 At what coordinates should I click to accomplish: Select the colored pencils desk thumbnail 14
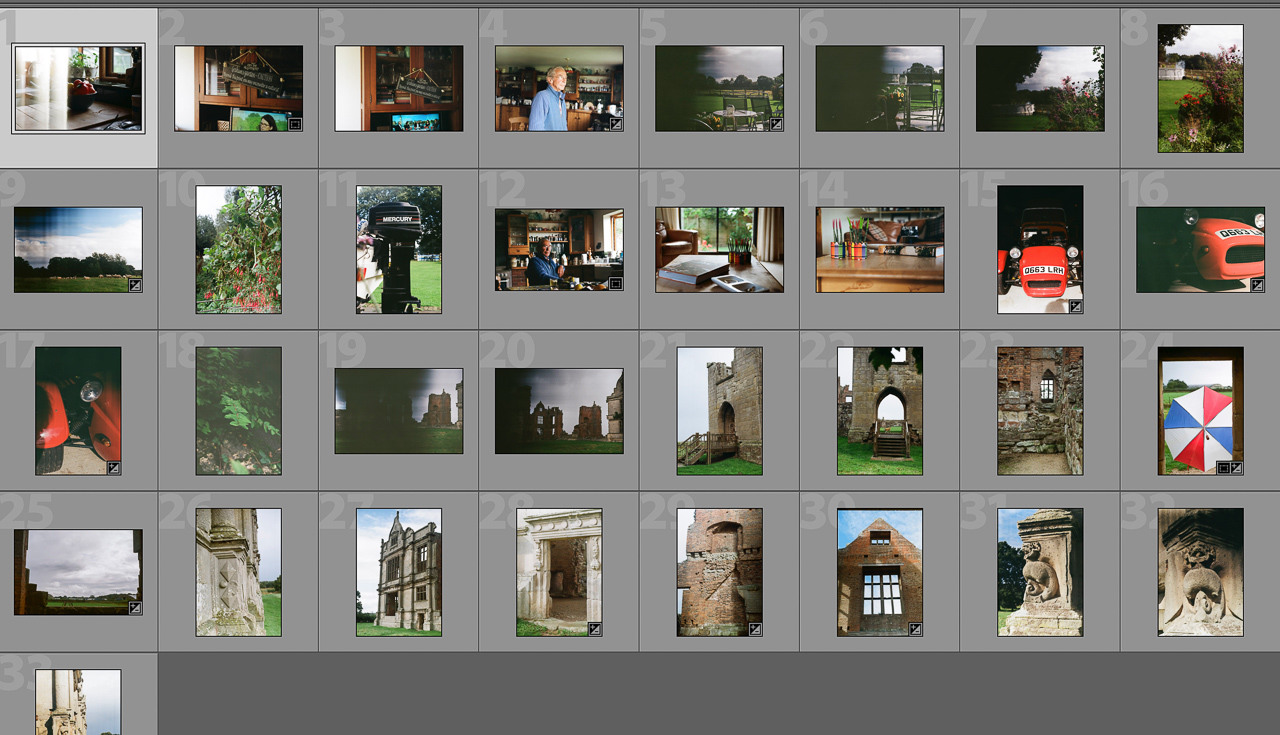click(x=879, y=249)
